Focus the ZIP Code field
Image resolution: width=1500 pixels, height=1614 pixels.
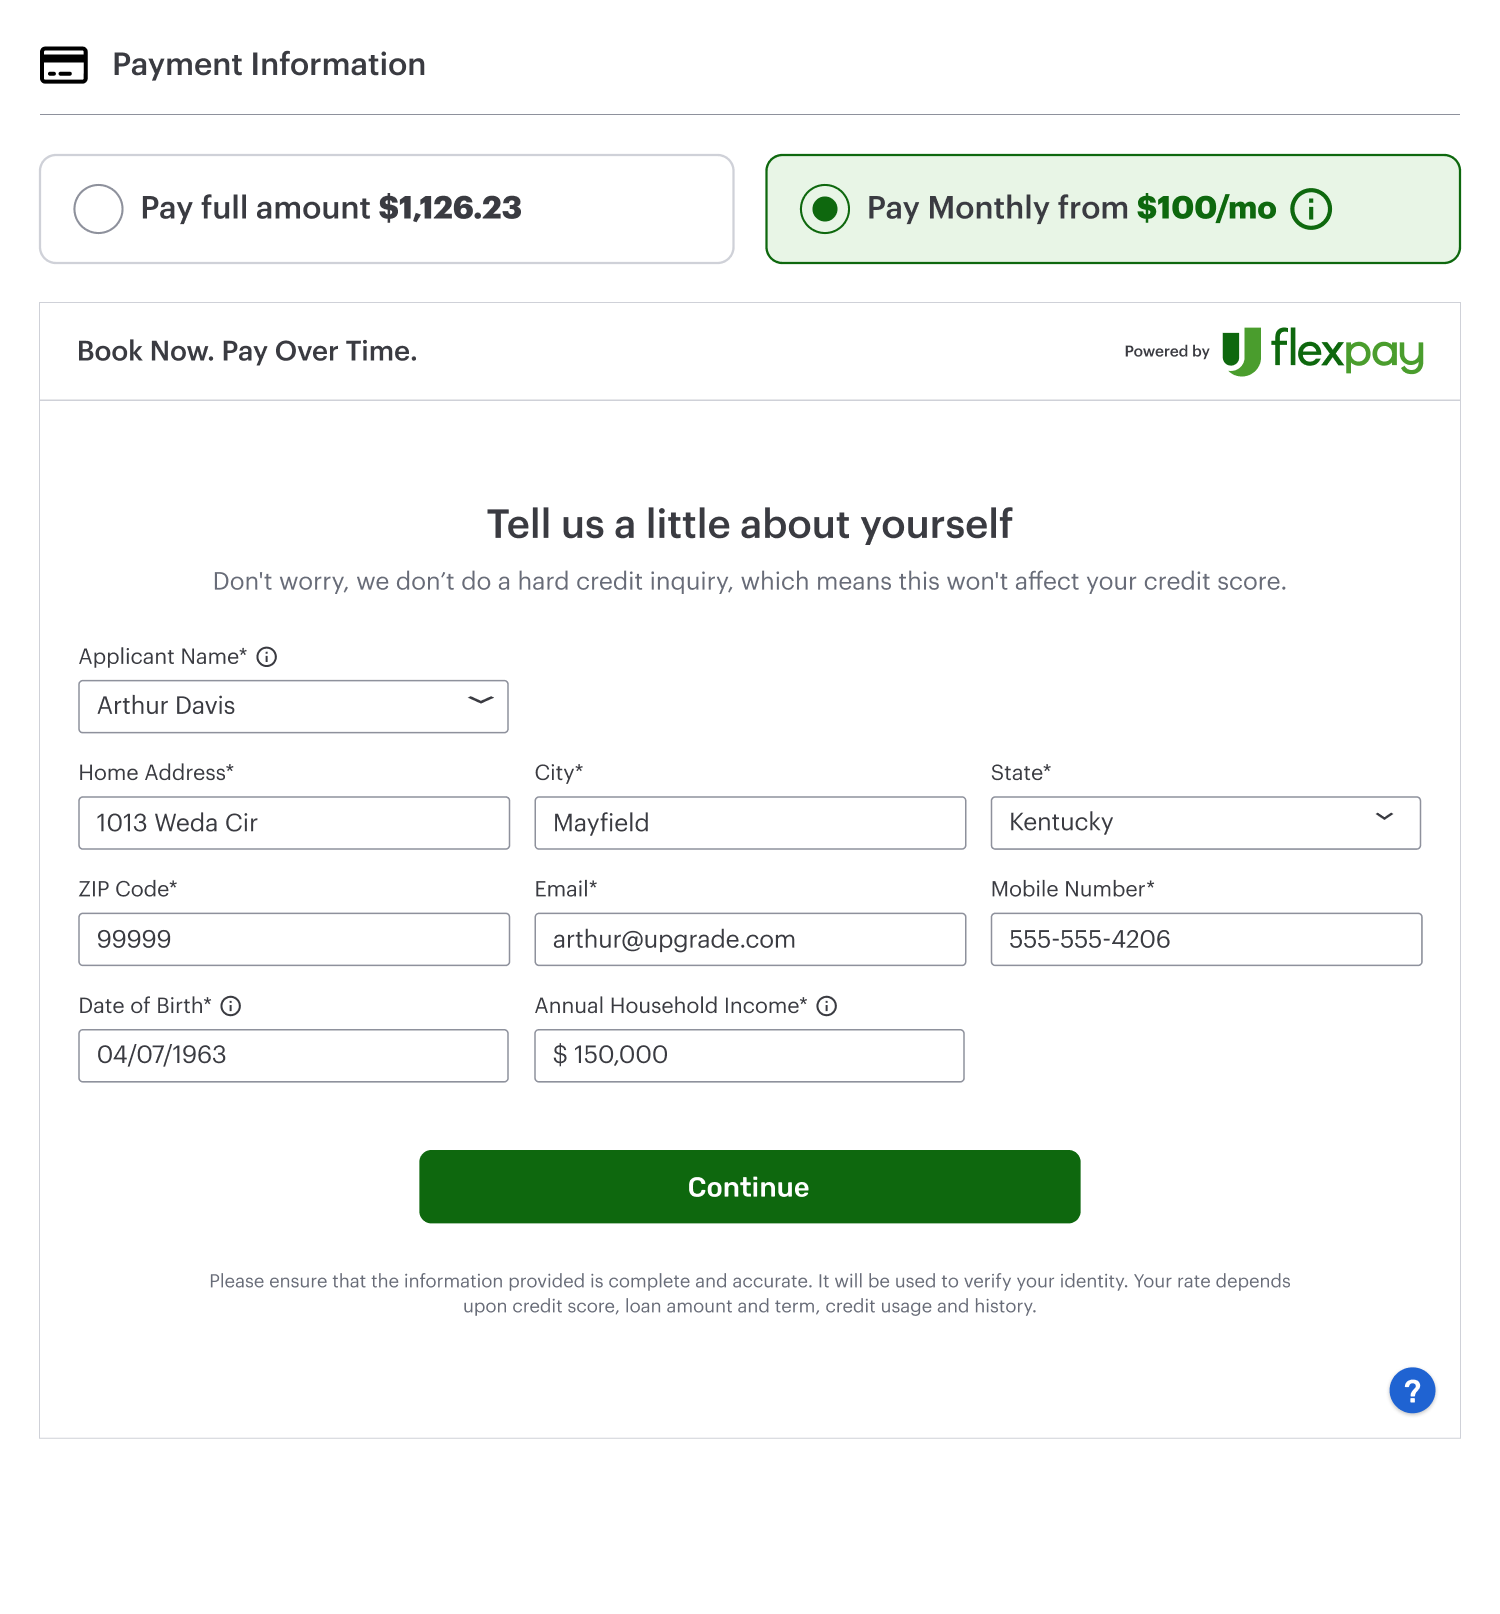coord(294,939)
